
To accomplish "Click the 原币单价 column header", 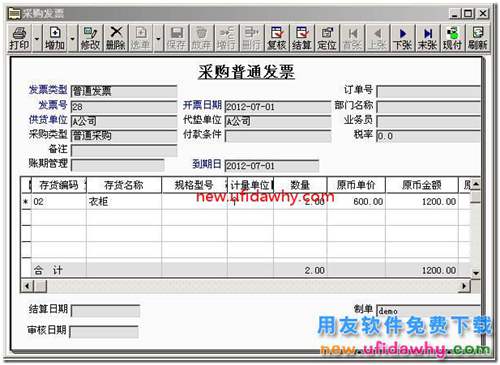I will coord(356,185).
